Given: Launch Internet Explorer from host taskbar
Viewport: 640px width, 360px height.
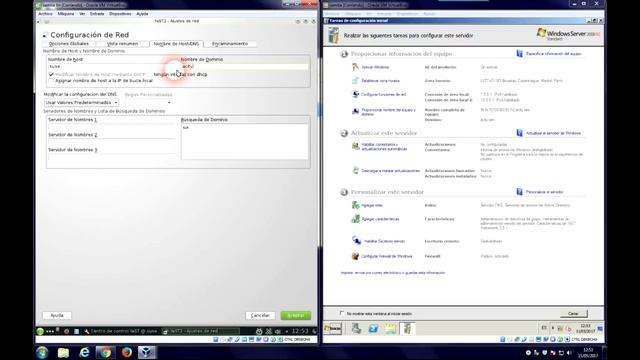Looking at the screenshot, I should (84, 352).
